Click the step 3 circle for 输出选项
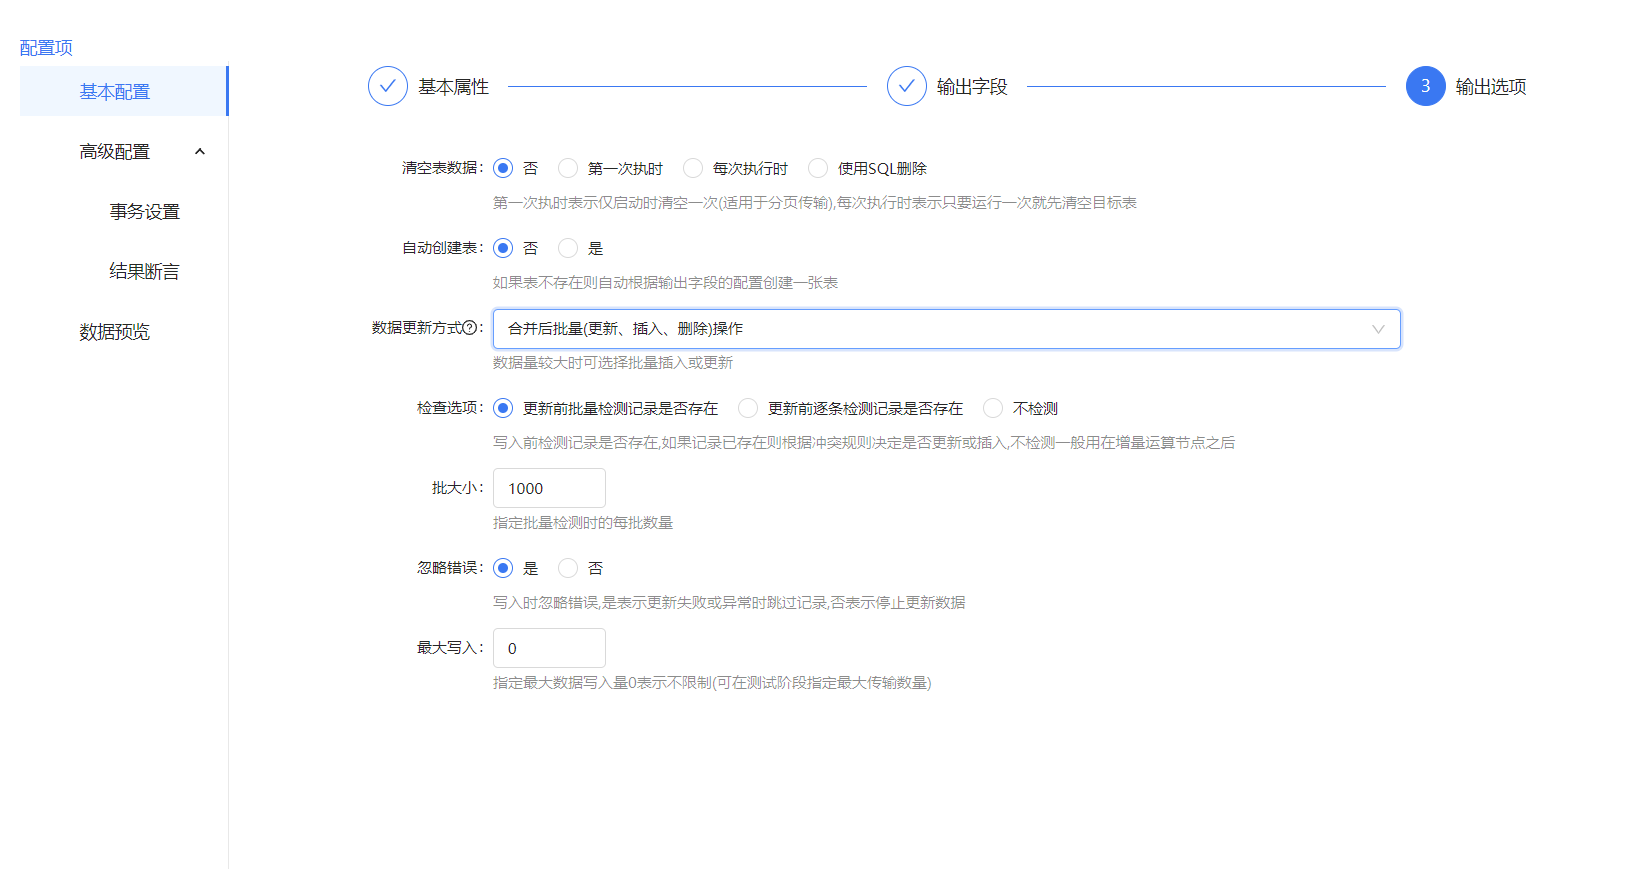This screenshot has width=1627, height=869. click(1425, 86)
